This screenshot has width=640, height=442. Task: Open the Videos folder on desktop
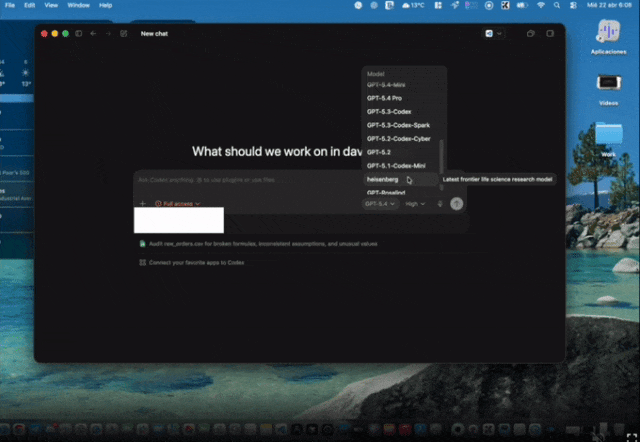(608, 86)
